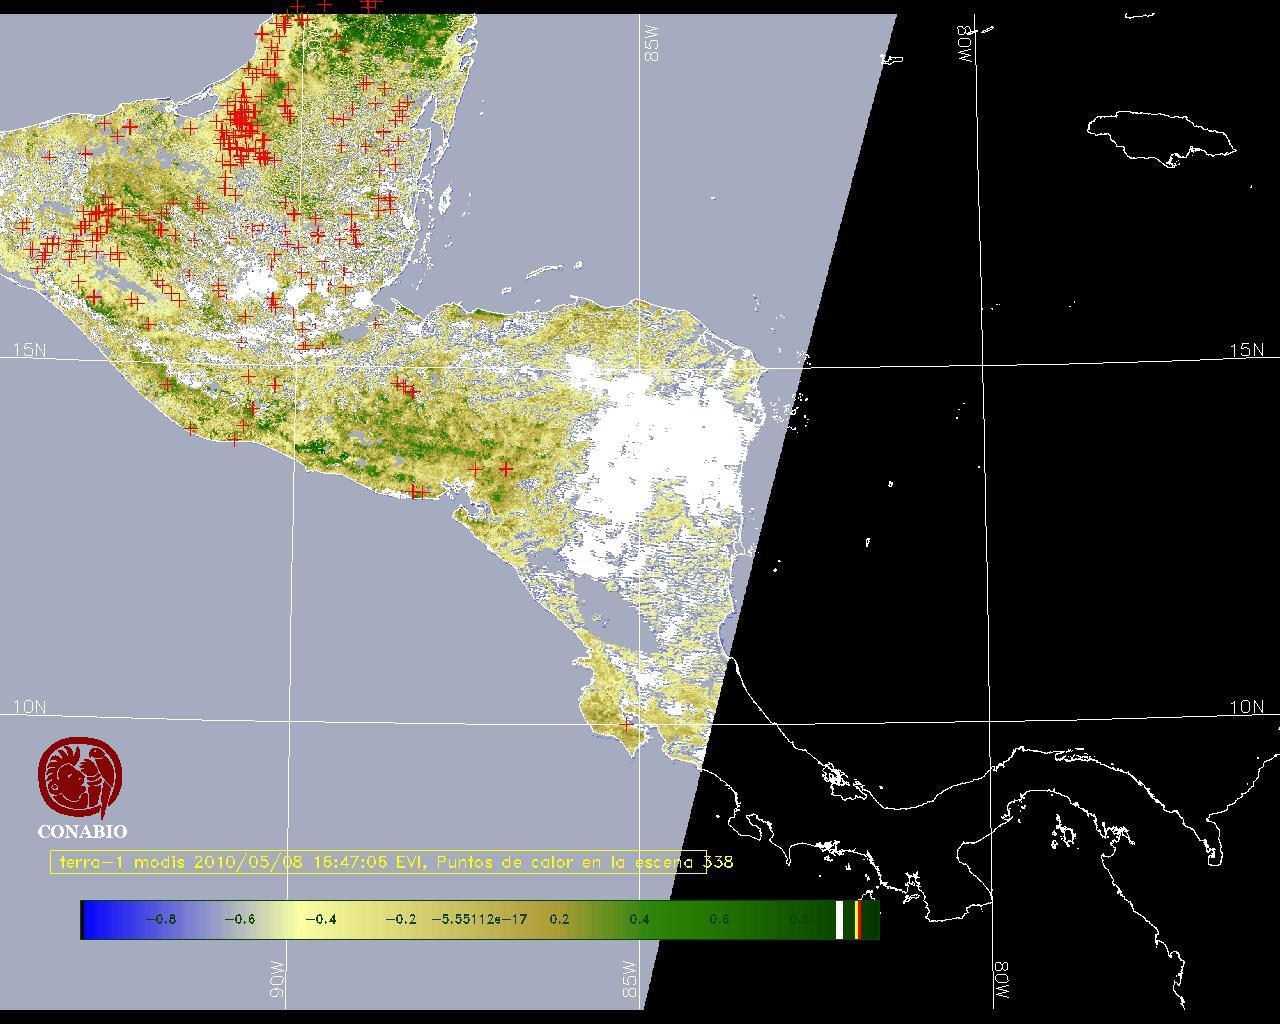Click the 80W longitude label at the bottom

click(1002, 982)
